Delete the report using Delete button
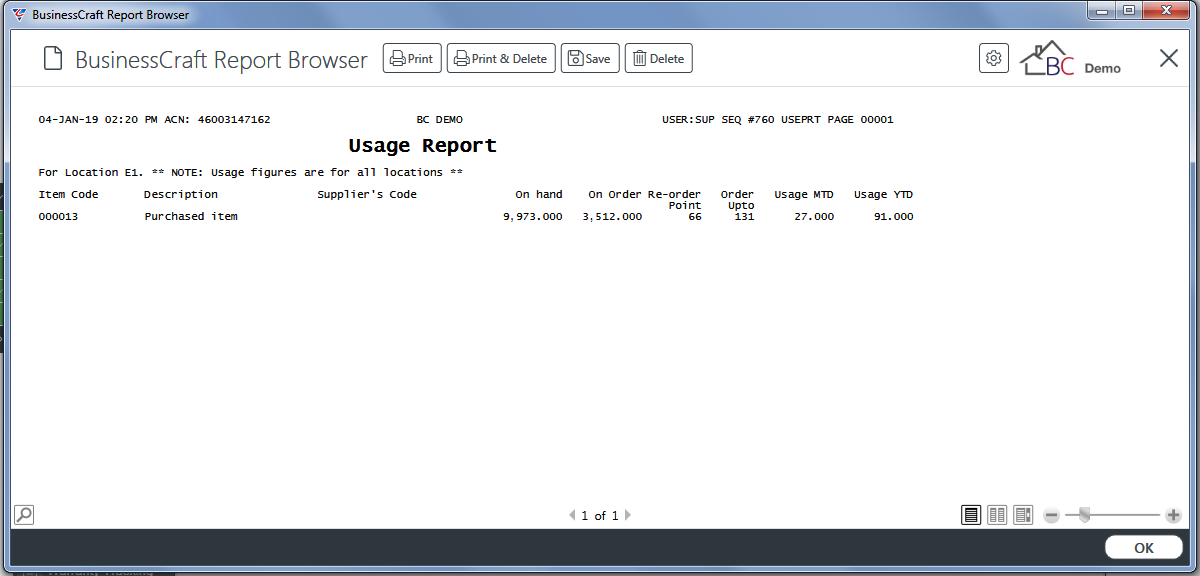1200x576 pixels. coord(659,58)
